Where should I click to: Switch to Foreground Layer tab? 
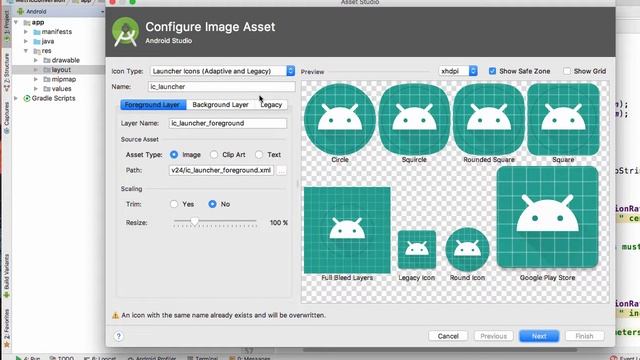point(153,105)
